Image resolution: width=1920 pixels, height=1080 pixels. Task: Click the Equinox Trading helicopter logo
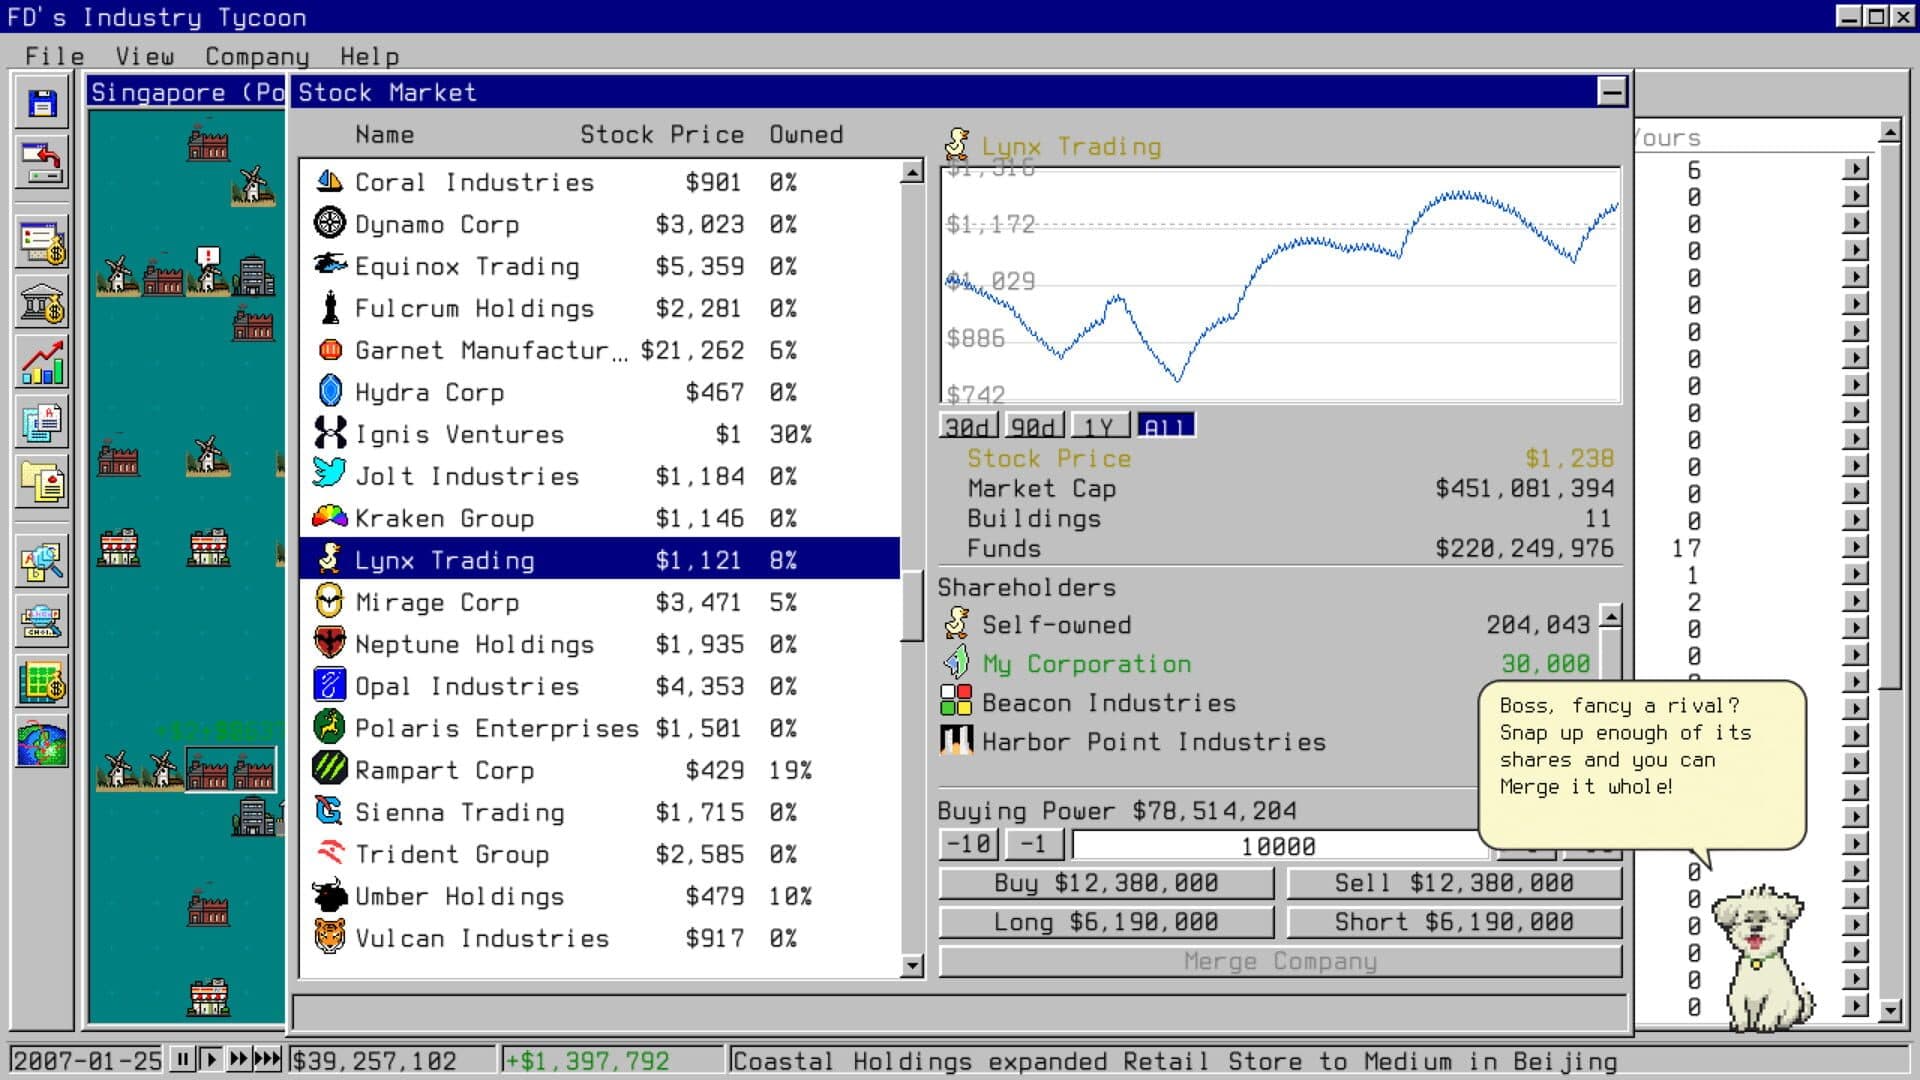tap(329, 265)
